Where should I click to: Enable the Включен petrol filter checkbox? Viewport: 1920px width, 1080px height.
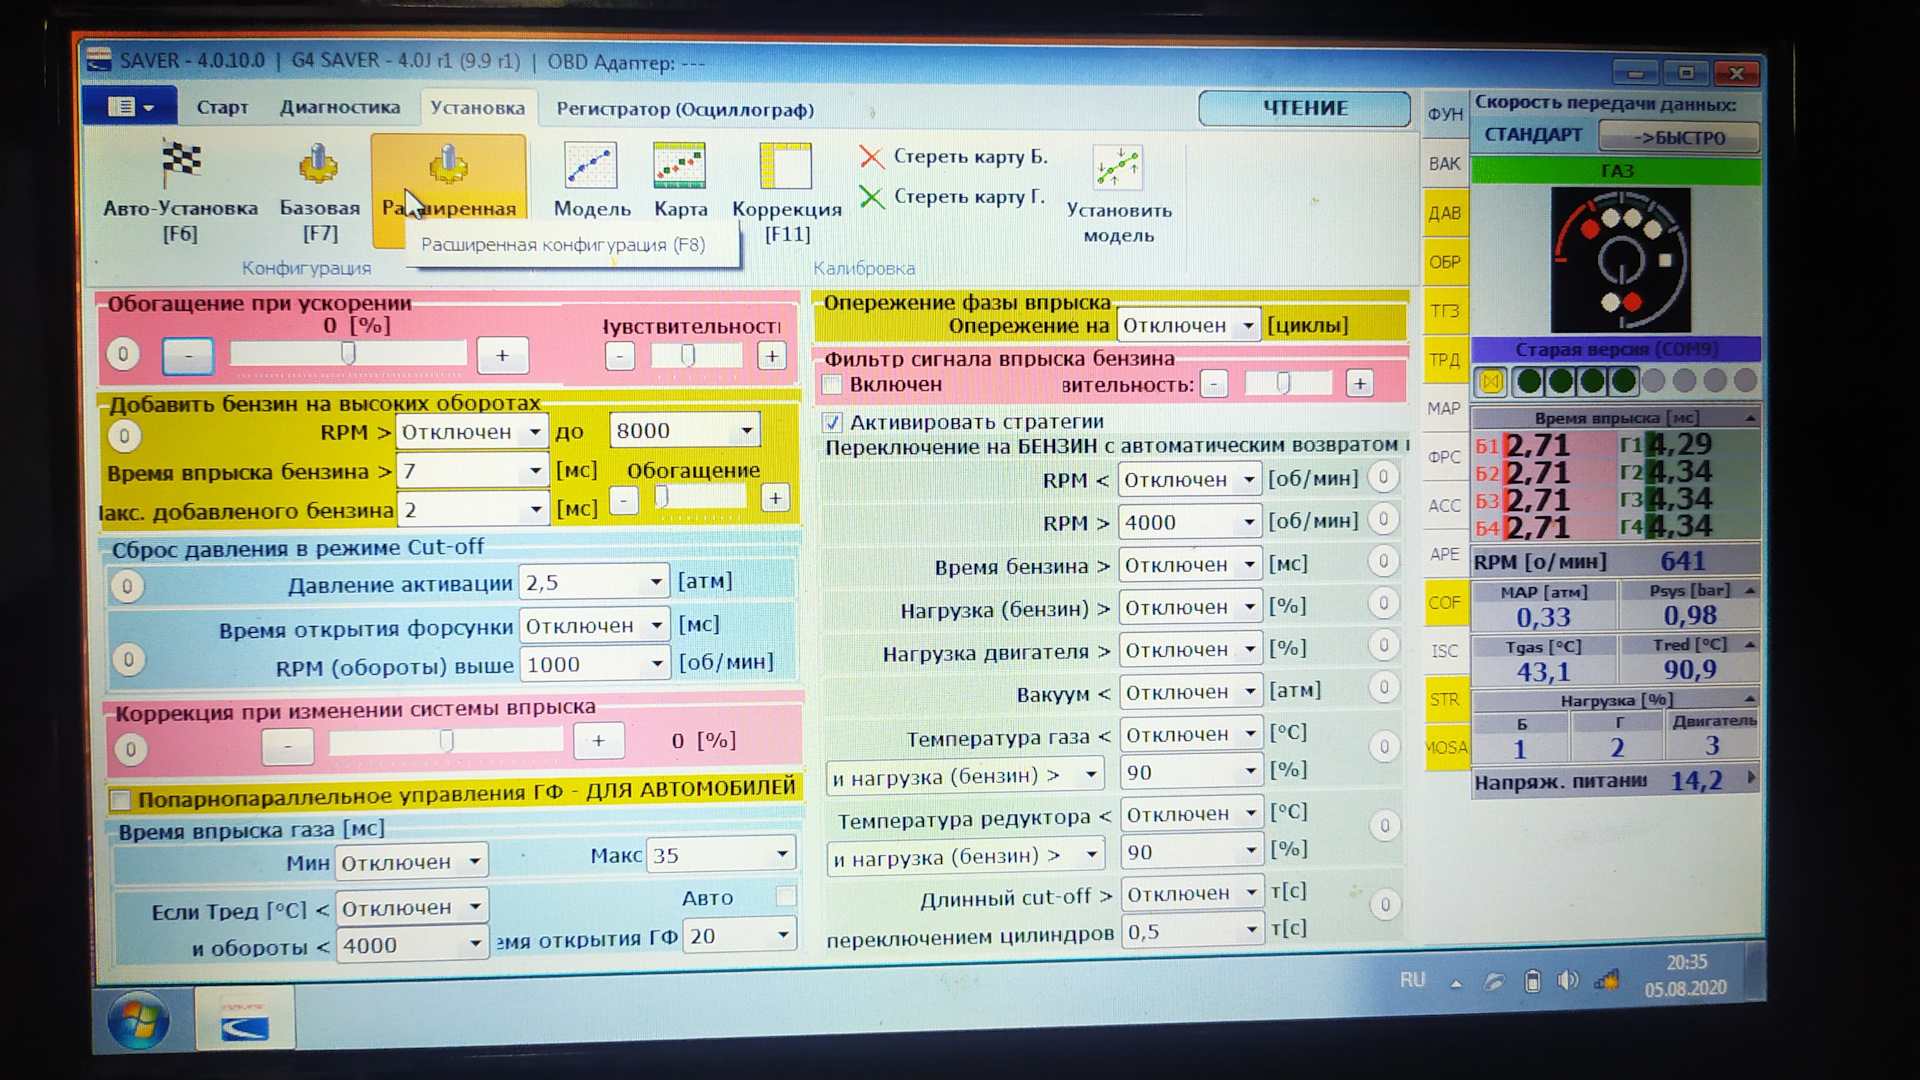832,385
